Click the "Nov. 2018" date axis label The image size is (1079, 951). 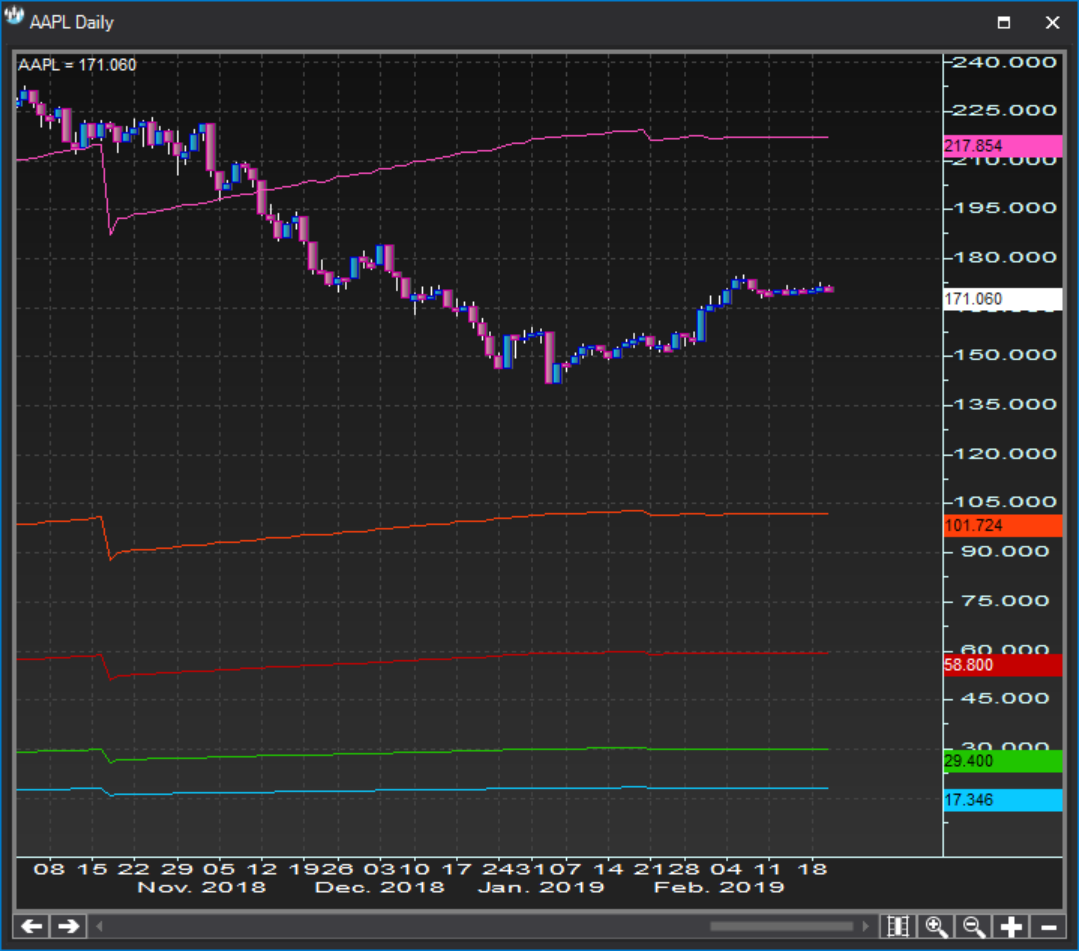pos(202,888)
